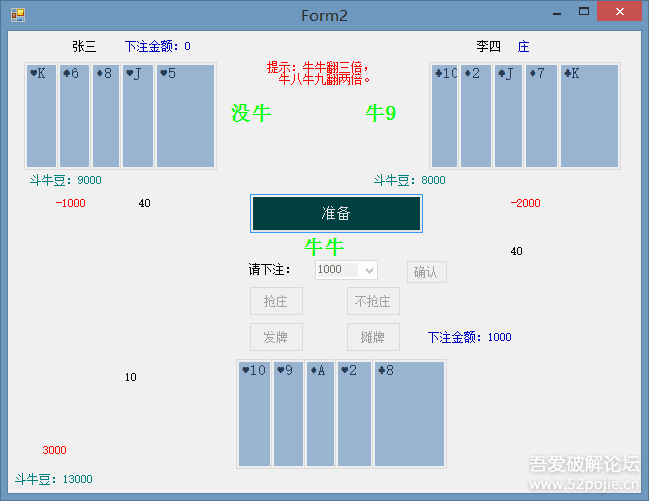
Task: Click the green 牛牛 result text
Action: [324, 247]
